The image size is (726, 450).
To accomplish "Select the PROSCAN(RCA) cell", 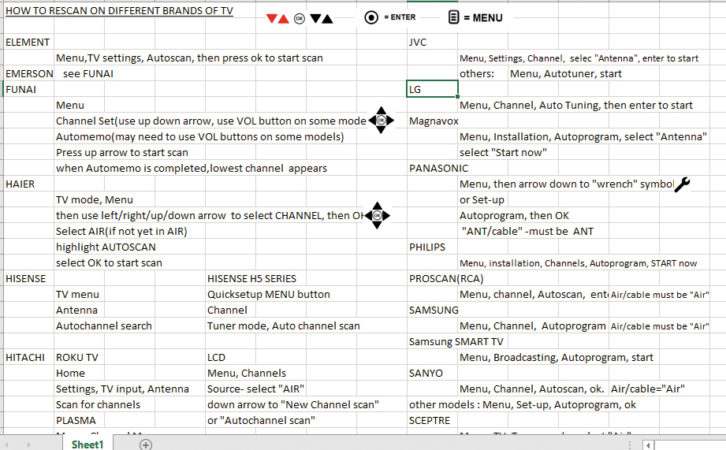I will tap(446, 279).
